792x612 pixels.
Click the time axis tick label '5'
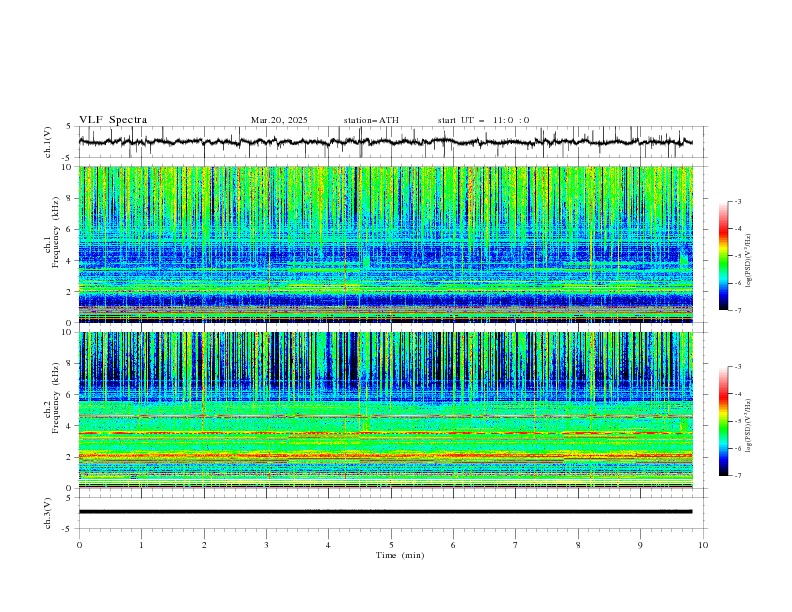pyautogui.click(x=391, y=545)
